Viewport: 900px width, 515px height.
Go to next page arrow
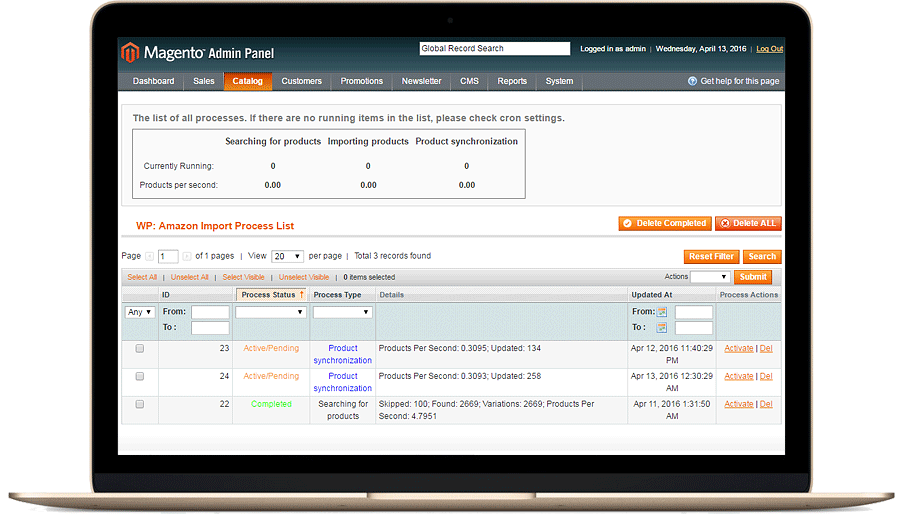click(186, 256)
